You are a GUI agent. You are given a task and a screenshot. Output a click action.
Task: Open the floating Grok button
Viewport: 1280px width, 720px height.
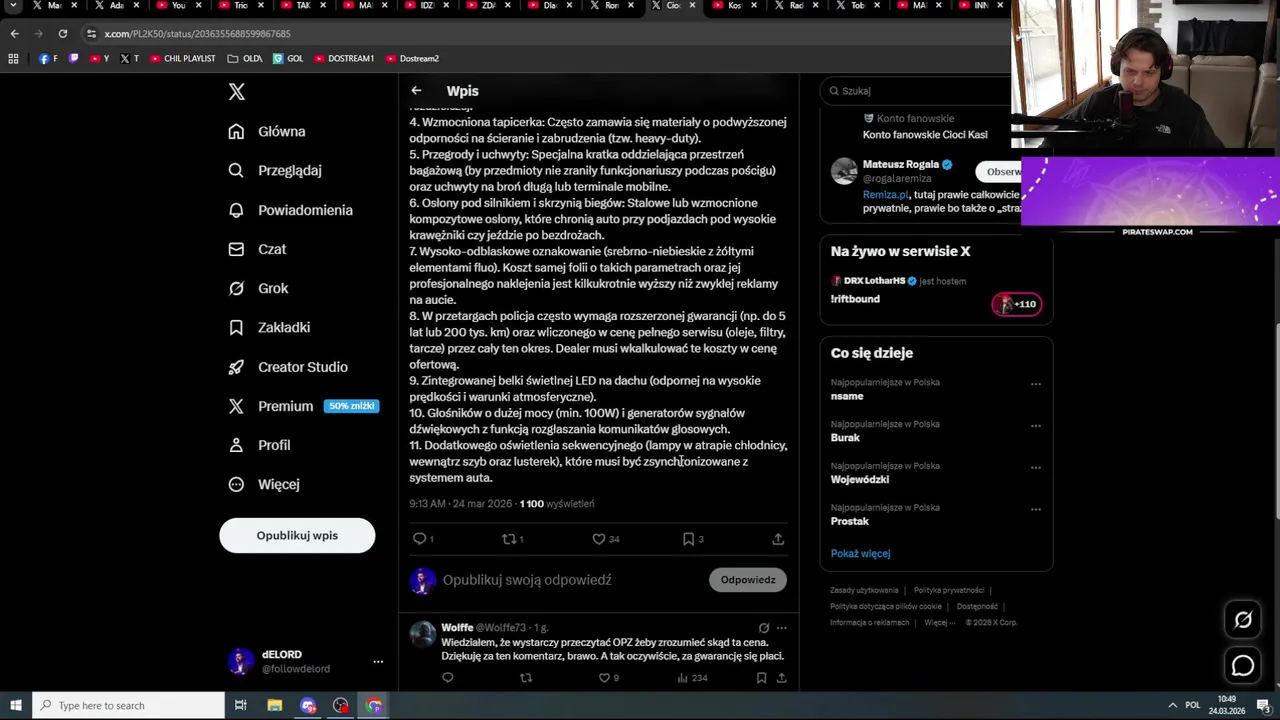point(1243,620)
